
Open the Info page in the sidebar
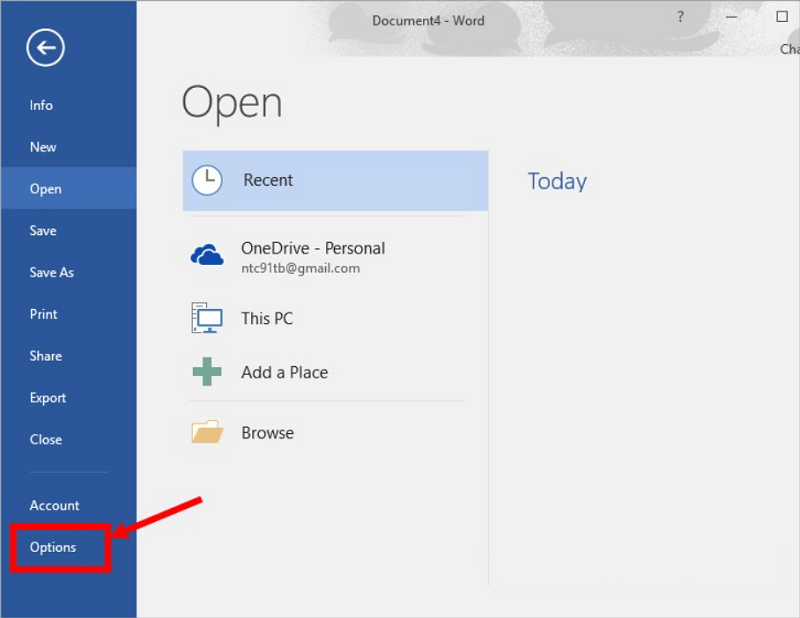click(41, 105)
